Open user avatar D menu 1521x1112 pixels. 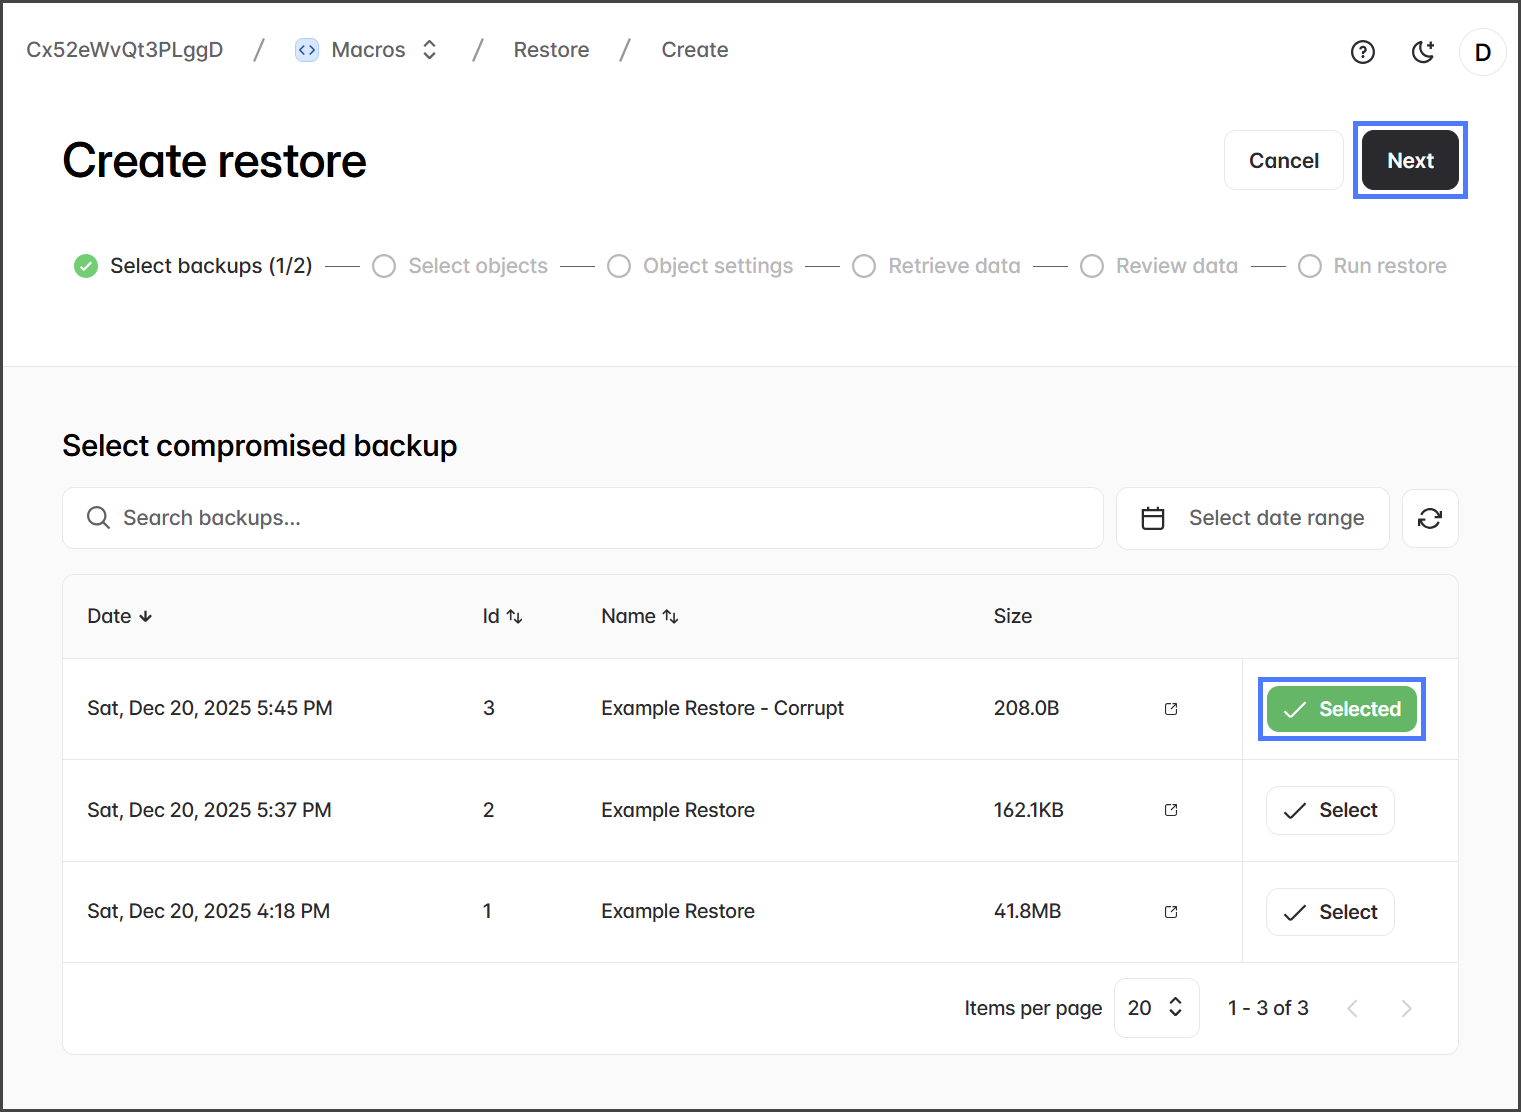point(1482,52)
